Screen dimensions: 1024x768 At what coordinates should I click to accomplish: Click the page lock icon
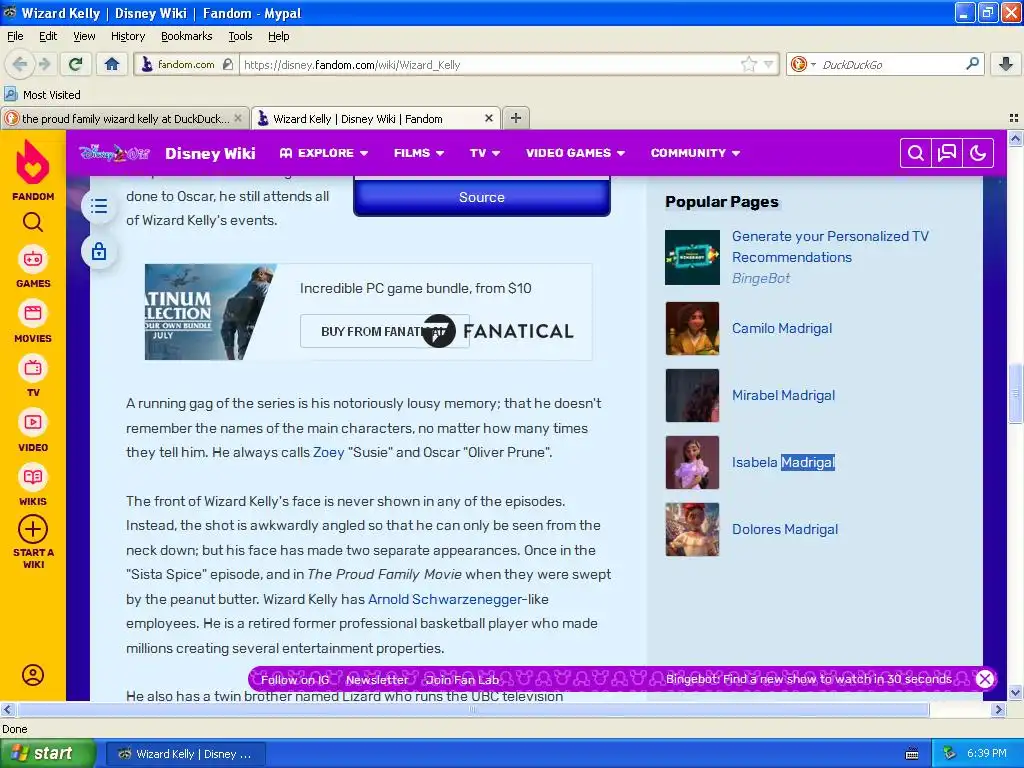99,251
